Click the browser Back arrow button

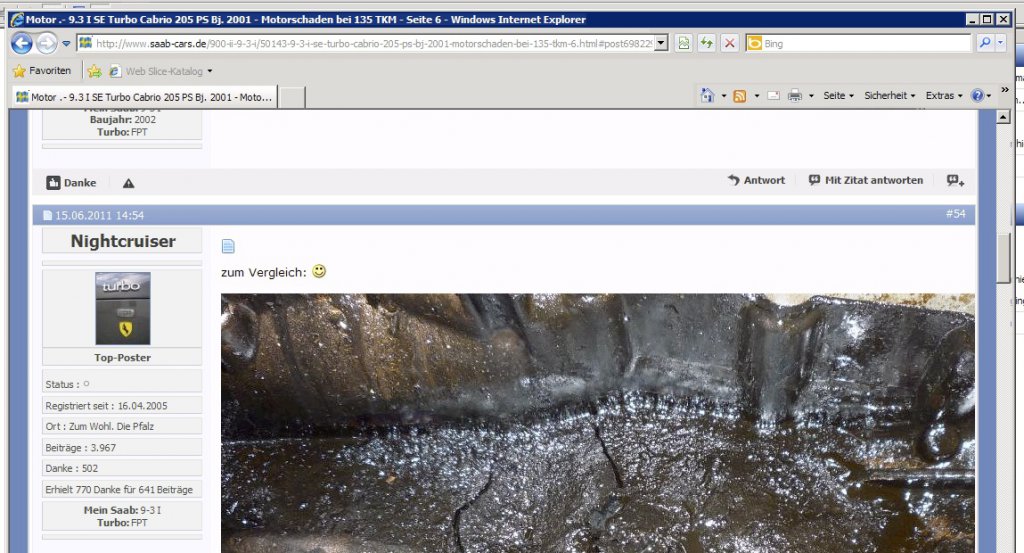pyautogui.click(x=22, y=44)
